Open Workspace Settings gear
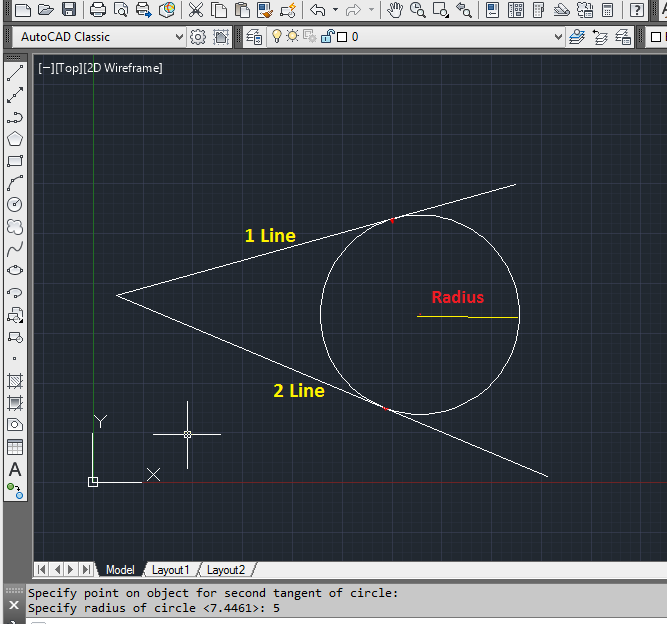Screen dimensions: 667x624 pyautogui.click(x=198, y=37)
